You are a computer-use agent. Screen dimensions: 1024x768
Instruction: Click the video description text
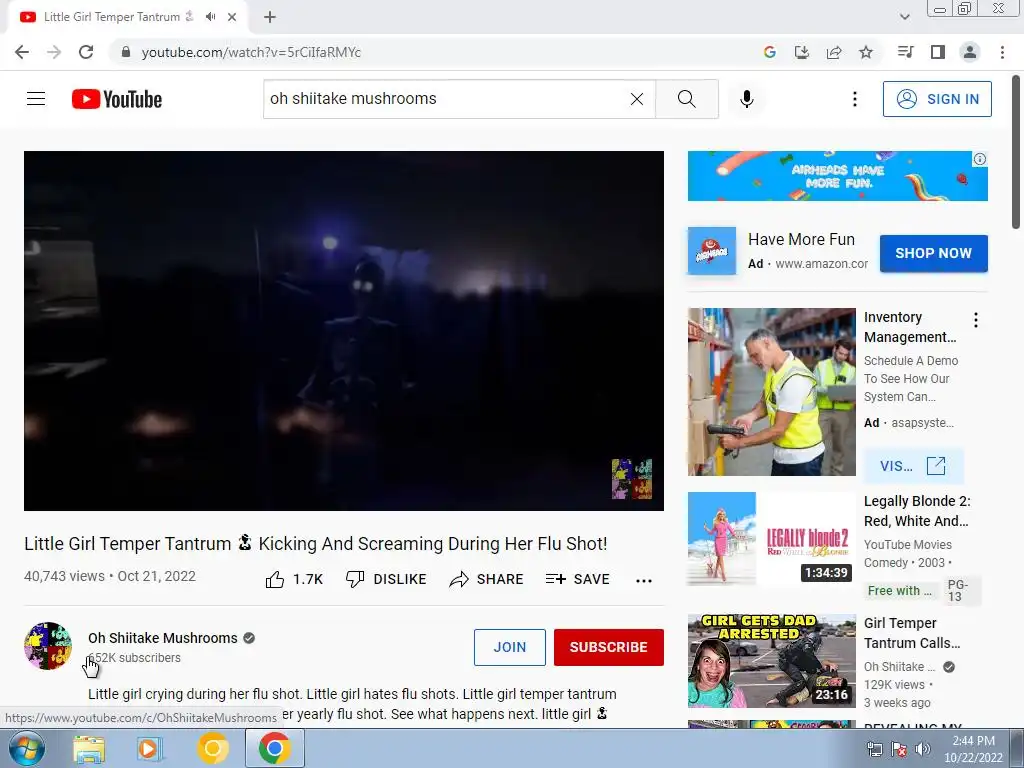tap(353, 704)
